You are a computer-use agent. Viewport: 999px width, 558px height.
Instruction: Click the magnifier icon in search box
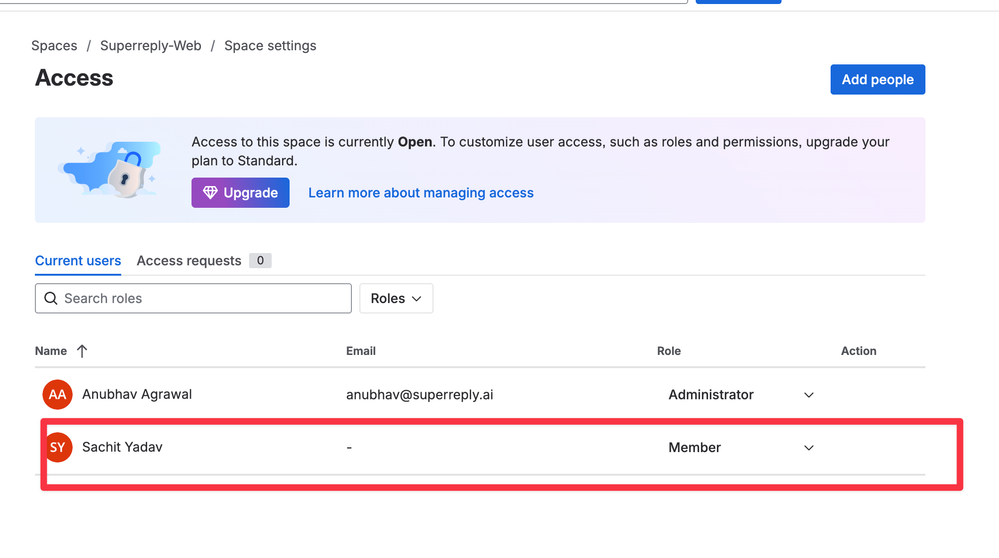pyautogui.click(x=51, y=298)
